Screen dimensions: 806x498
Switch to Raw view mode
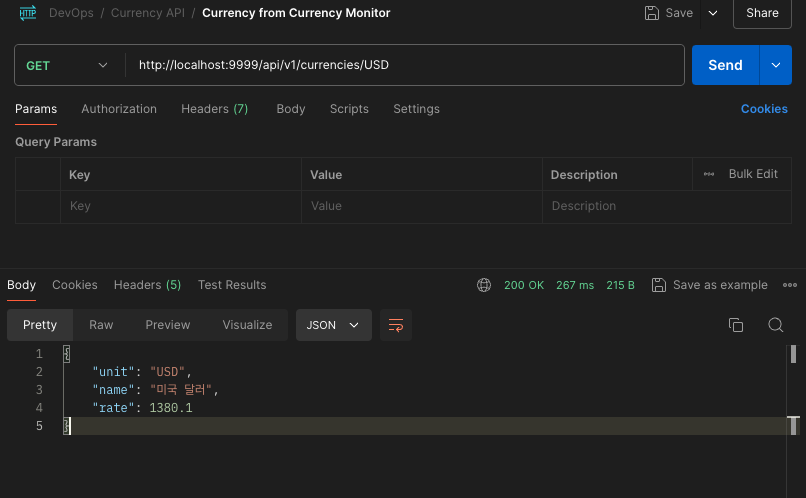tap(101, 325)
